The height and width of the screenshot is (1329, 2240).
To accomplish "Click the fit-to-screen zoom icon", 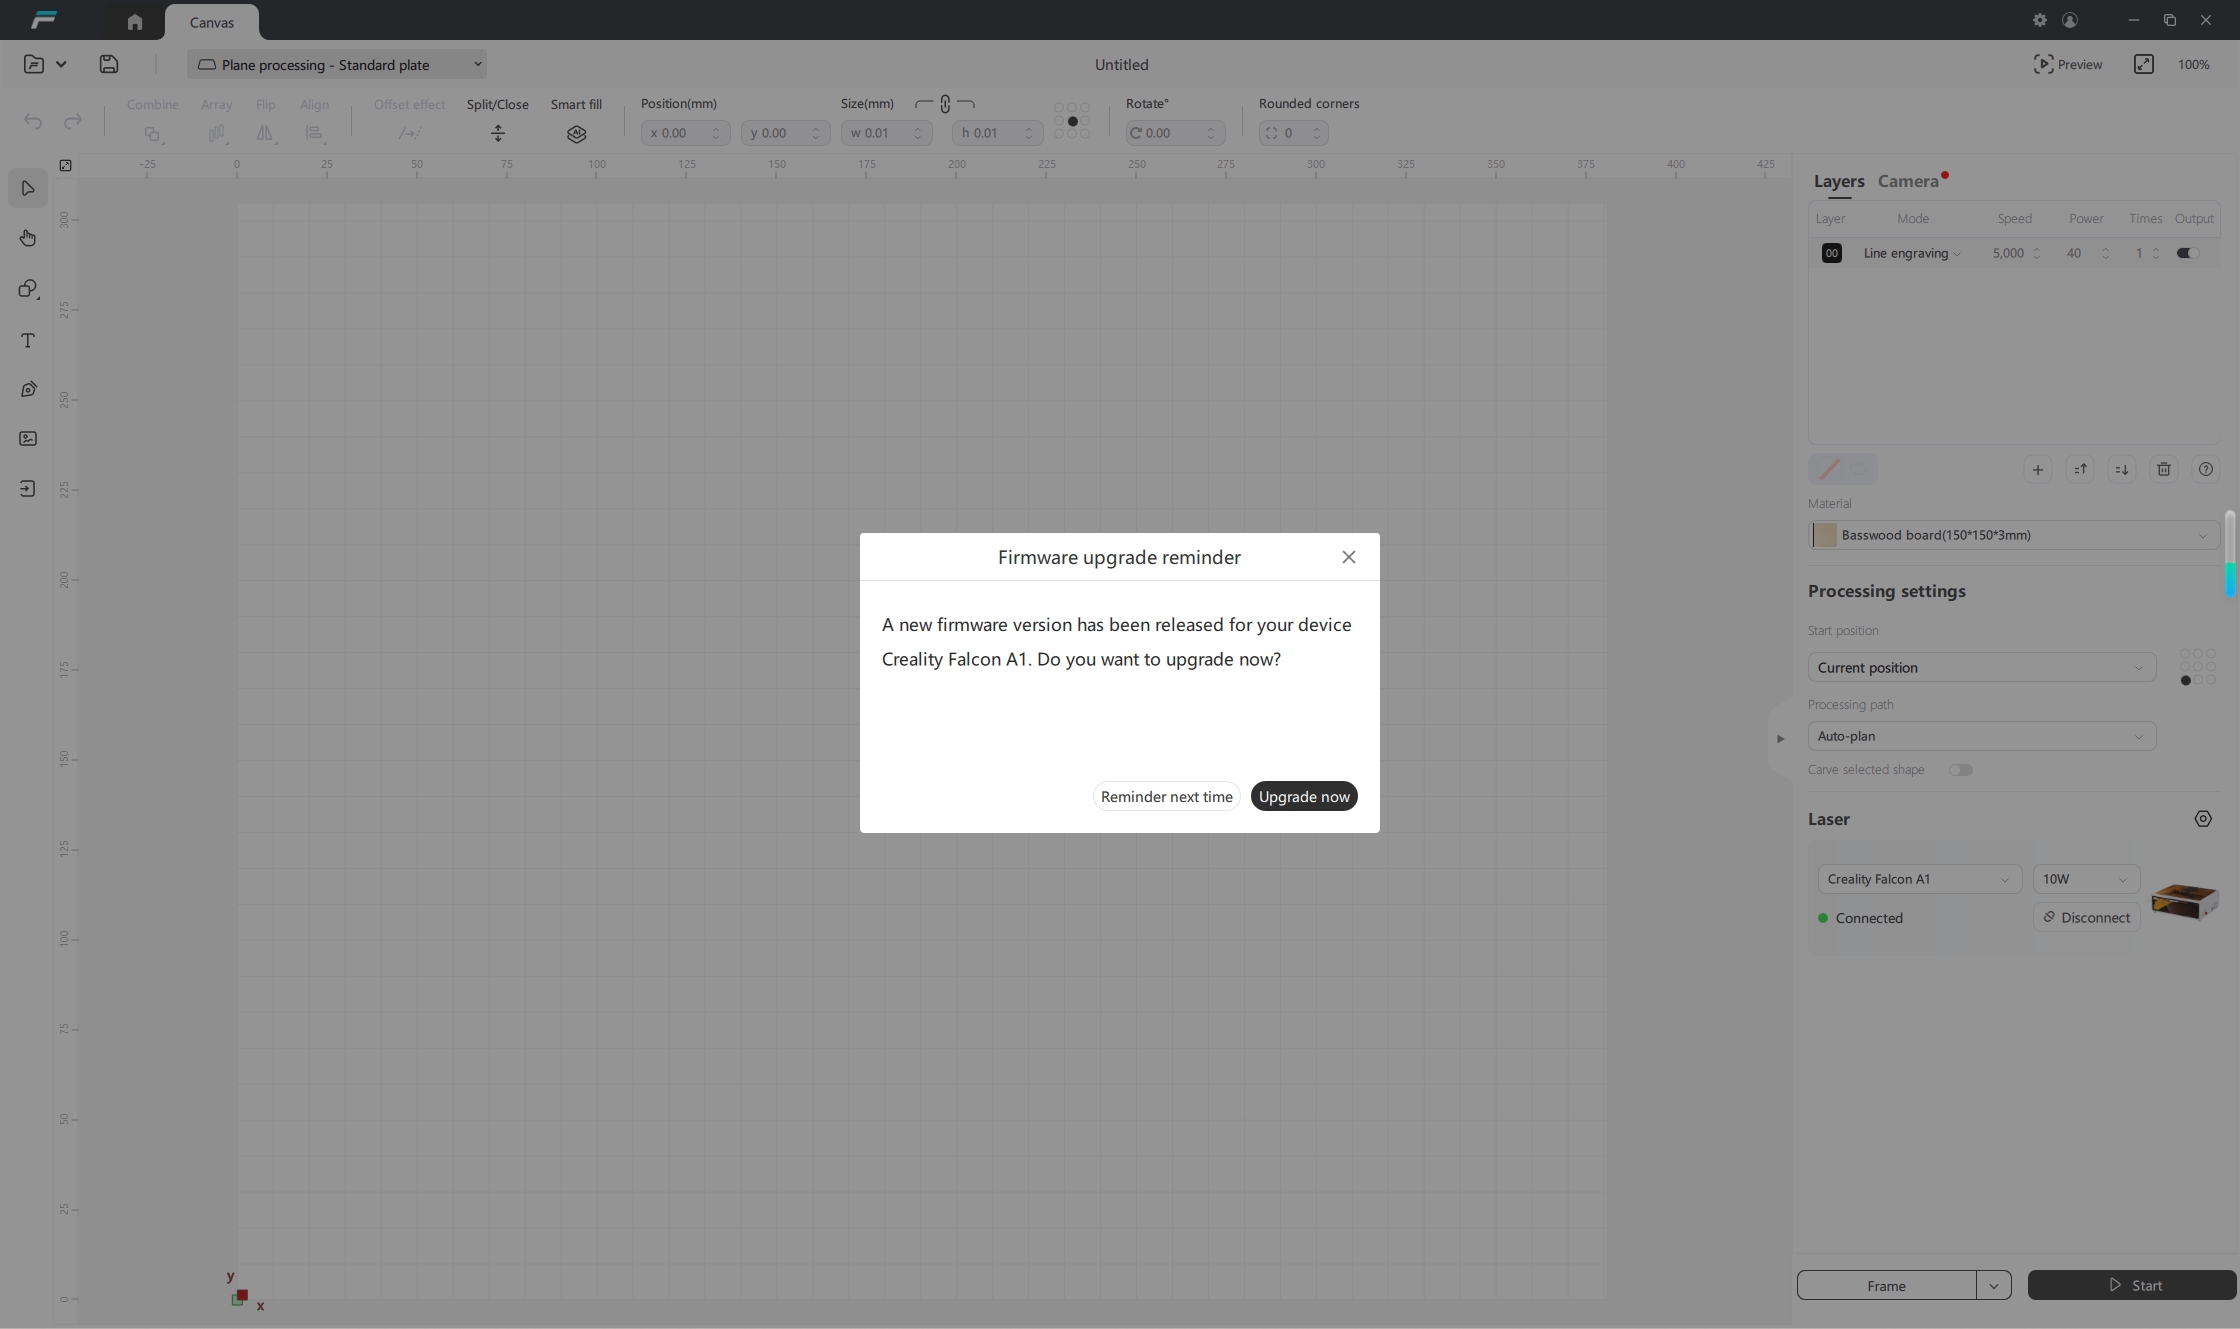I will (2143, 64).
